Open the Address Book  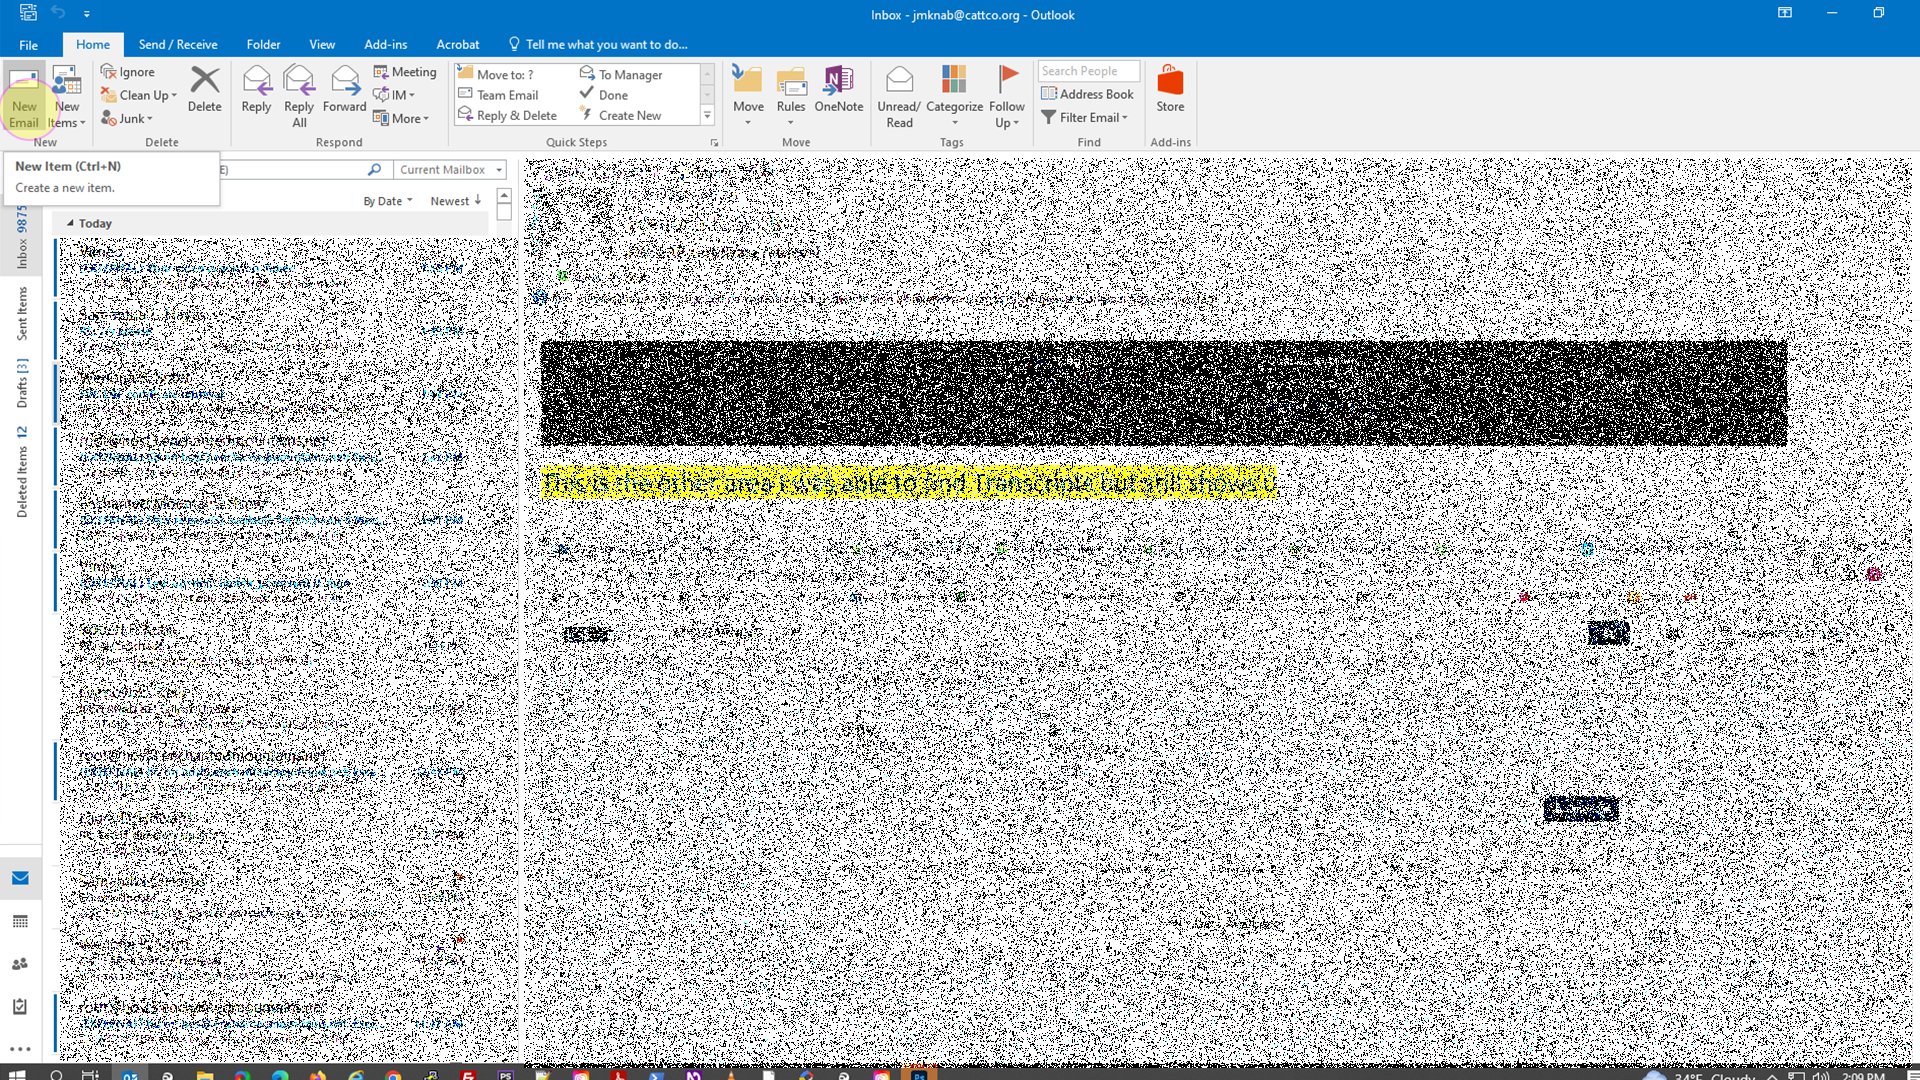point(1088,93)
